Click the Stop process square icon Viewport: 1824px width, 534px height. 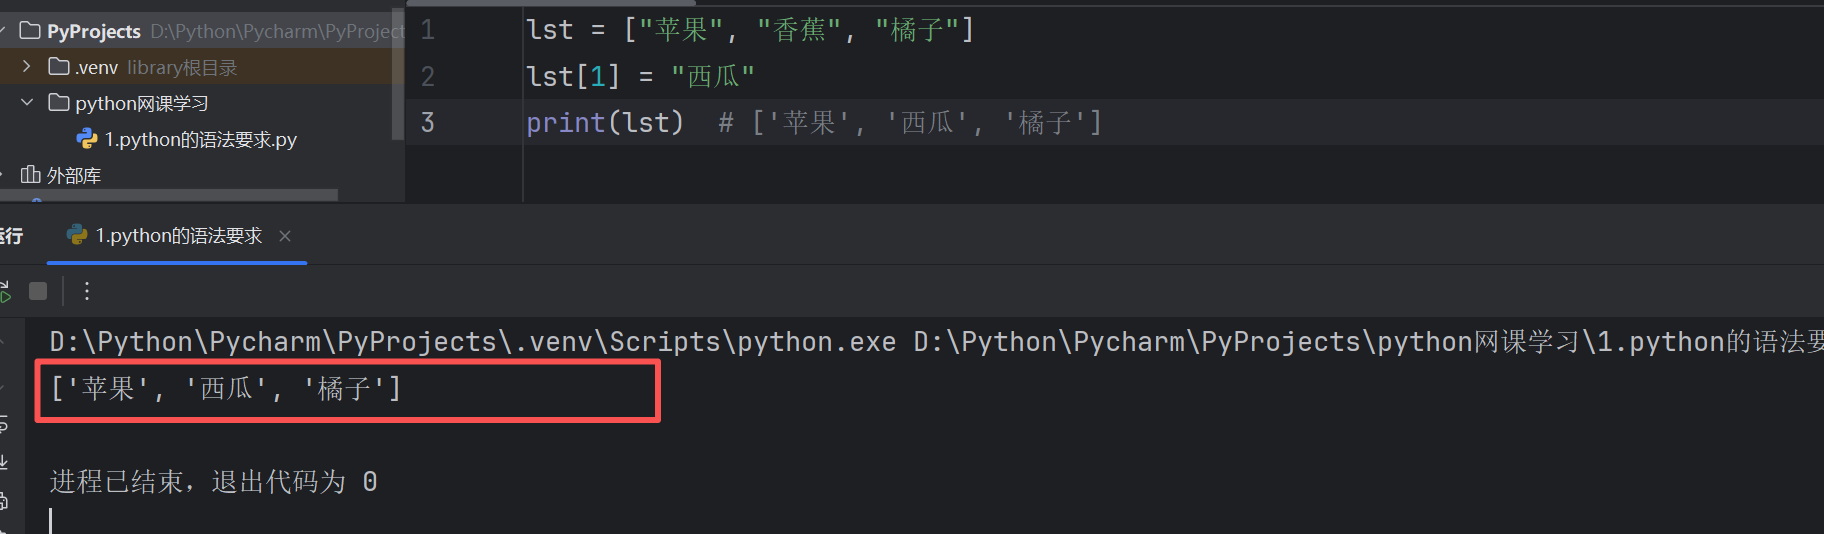tap(38, 291)
